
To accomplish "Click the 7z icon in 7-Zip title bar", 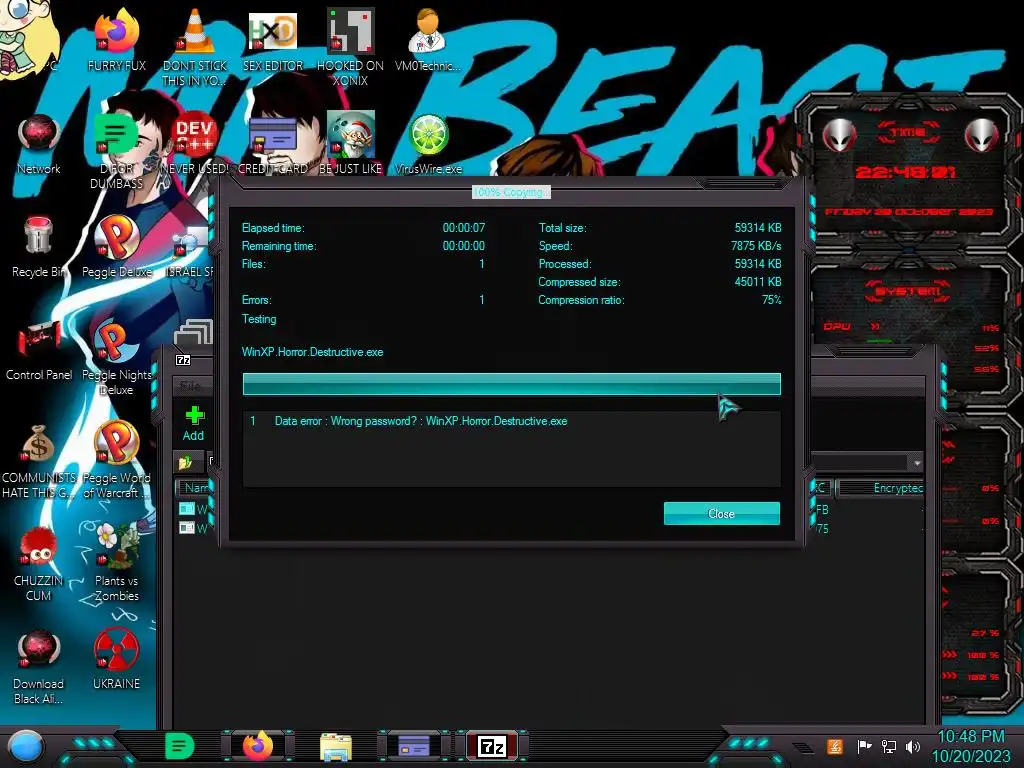I will [184, 360].
